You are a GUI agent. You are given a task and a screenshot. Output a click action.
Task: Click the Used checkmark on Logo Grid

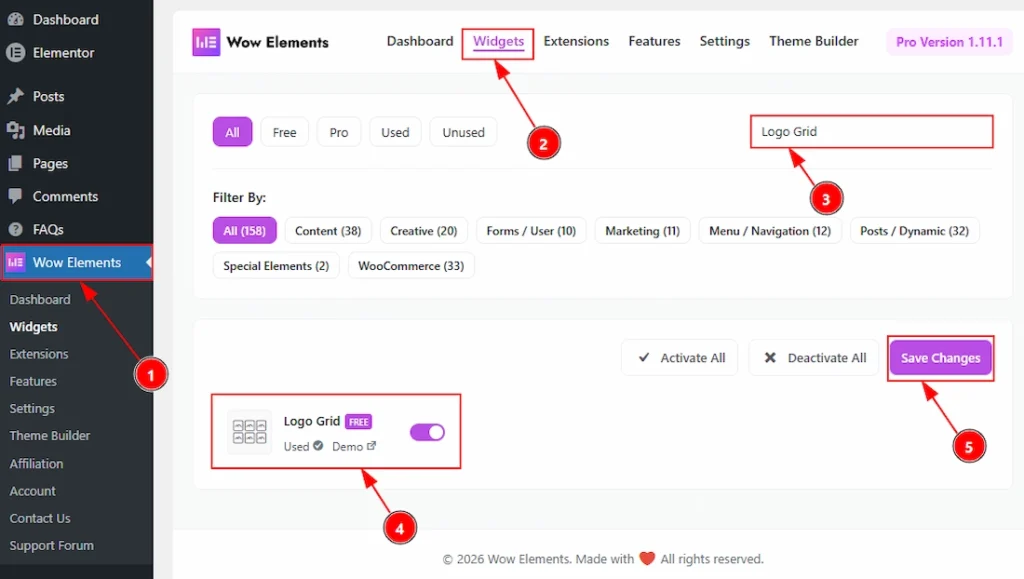(318, 446)
